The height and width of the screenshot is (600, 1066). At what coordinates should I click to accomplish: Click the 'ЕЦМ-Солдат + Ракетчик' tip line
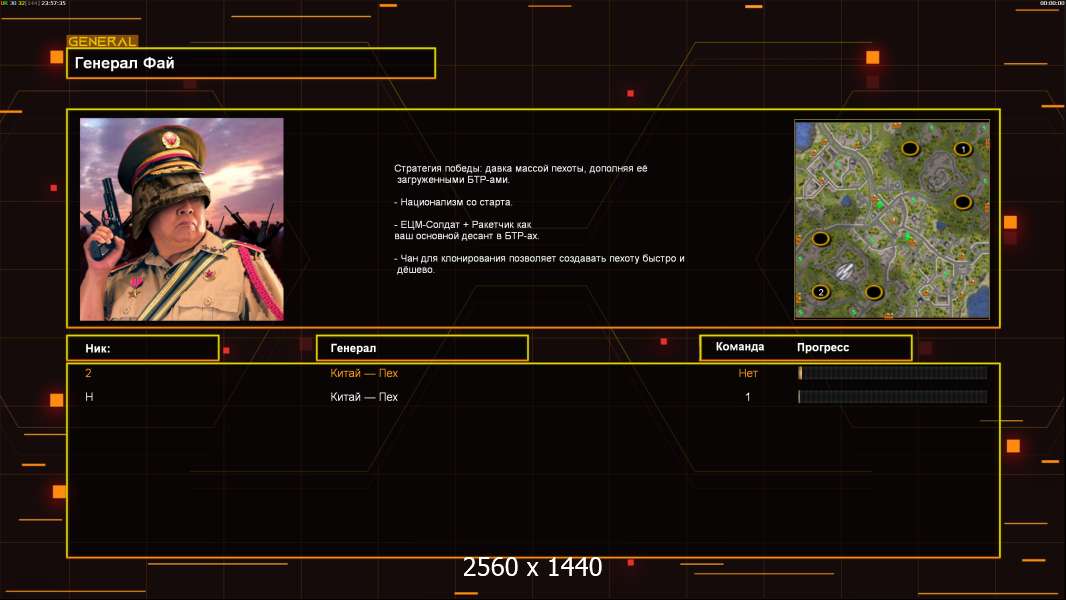(x=466, y=230)
